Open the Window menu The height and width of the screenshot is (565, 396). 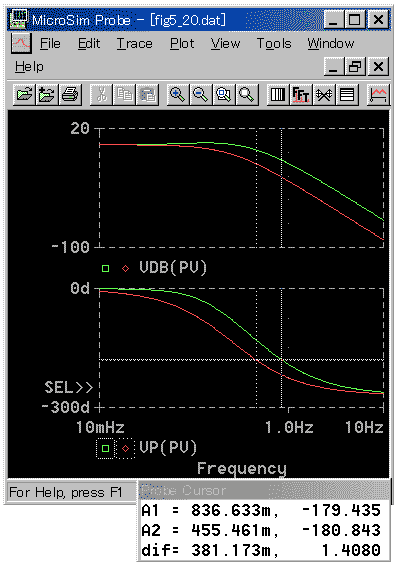pyautogui.click(x=331, y=44)
